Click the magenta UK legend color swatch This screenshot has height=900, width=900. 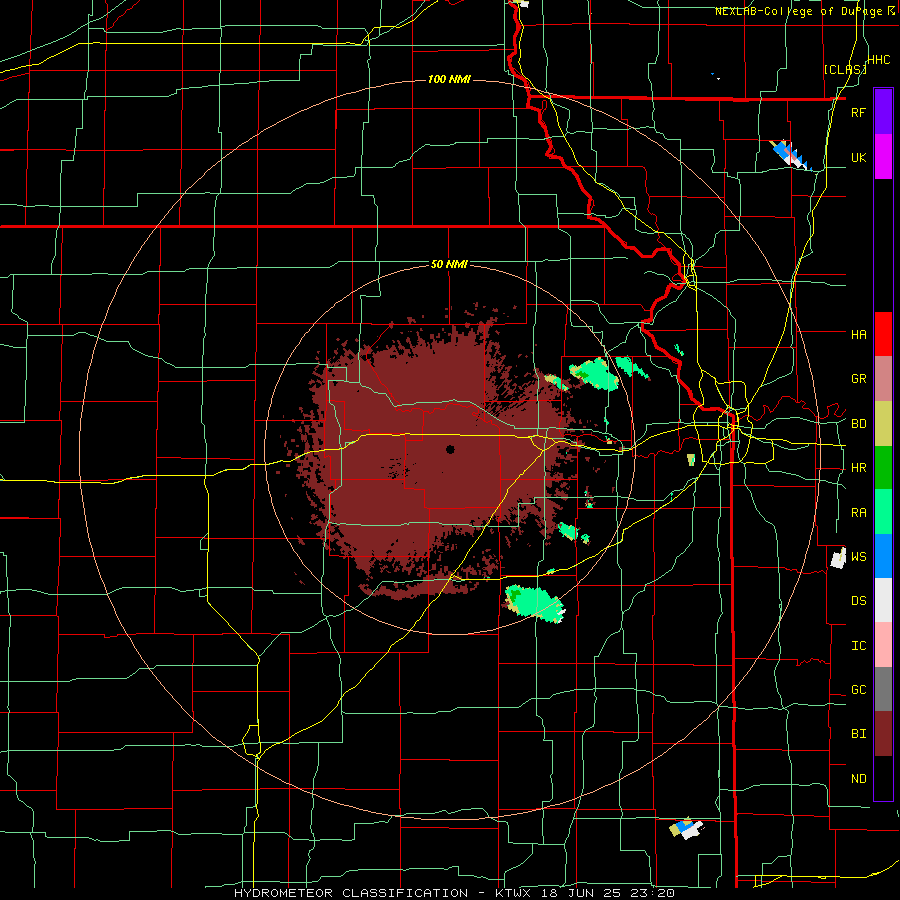(x=883, y=157)
